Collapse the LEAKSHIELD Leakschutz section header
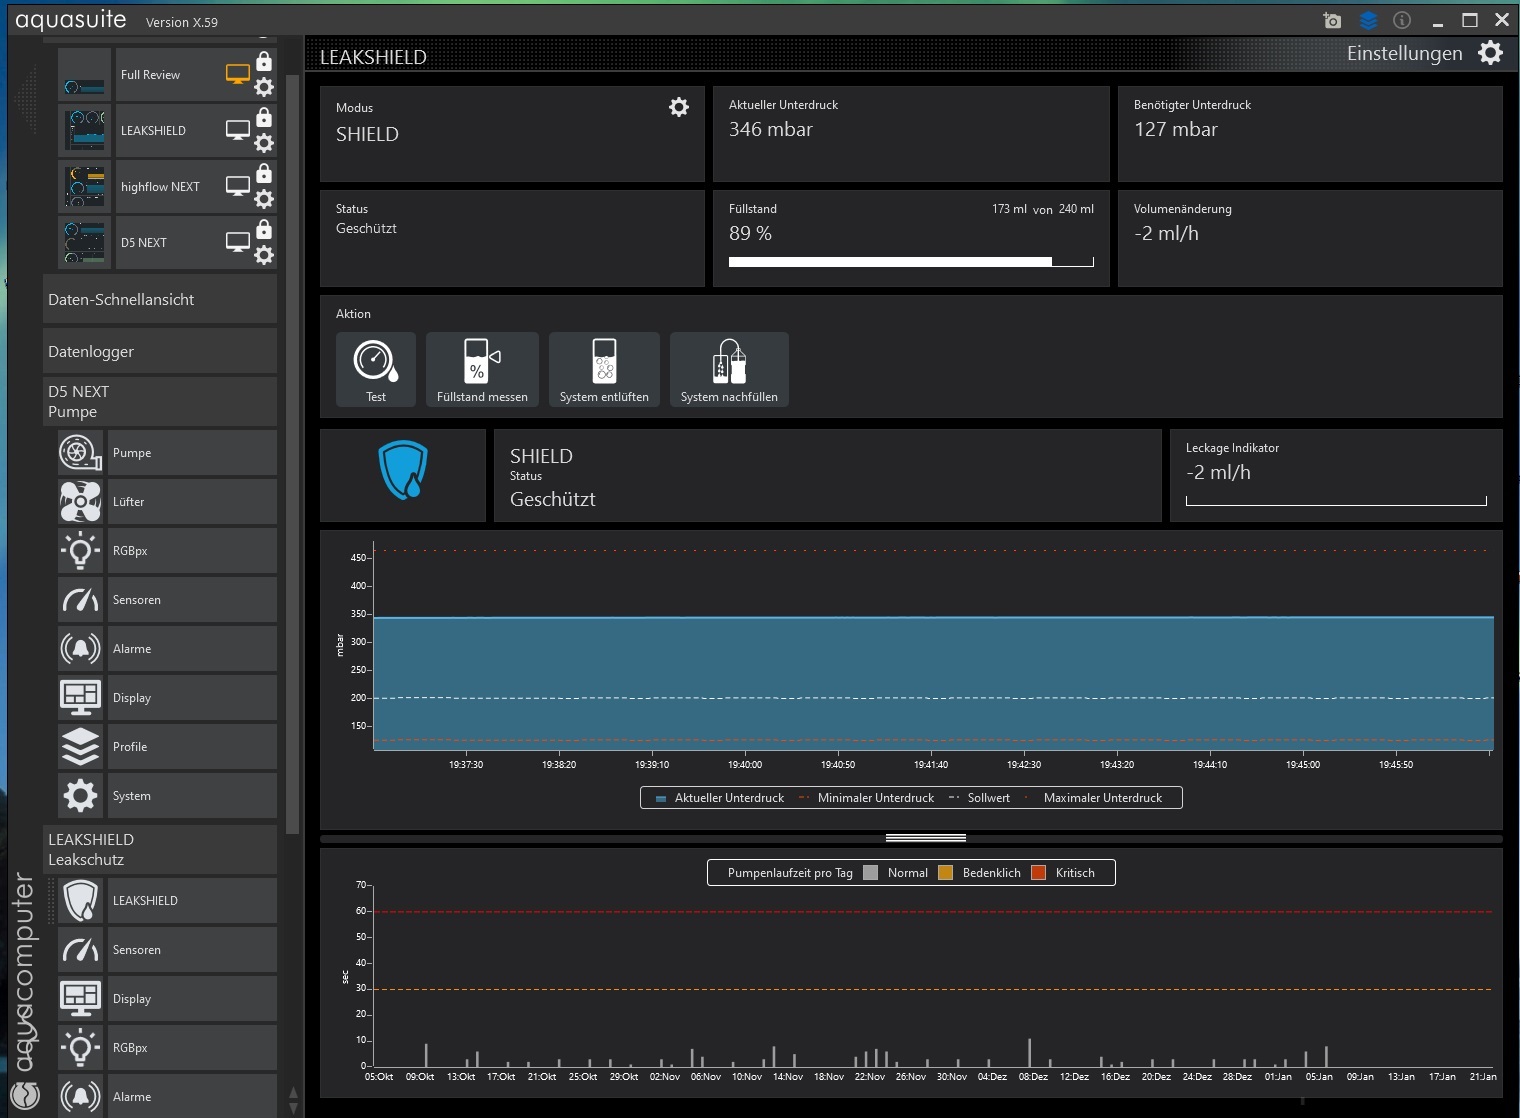Screen dimensions: 1520x1118 click(160, 849)
